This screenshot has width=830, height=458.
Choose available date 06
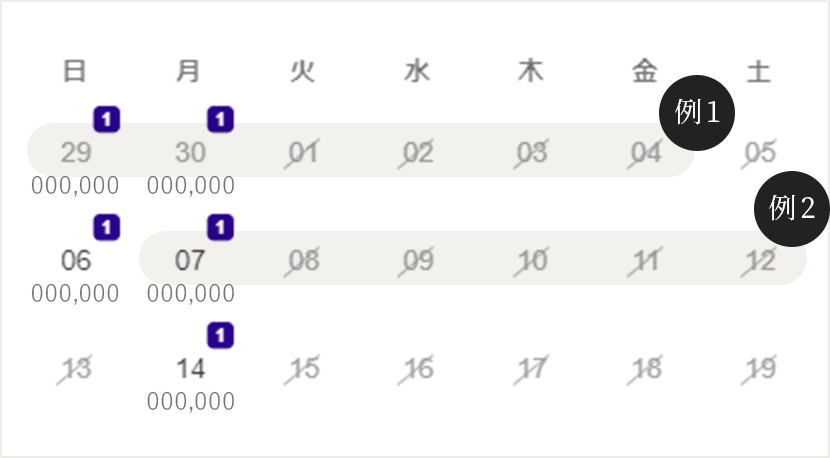[x=76, y=261]
